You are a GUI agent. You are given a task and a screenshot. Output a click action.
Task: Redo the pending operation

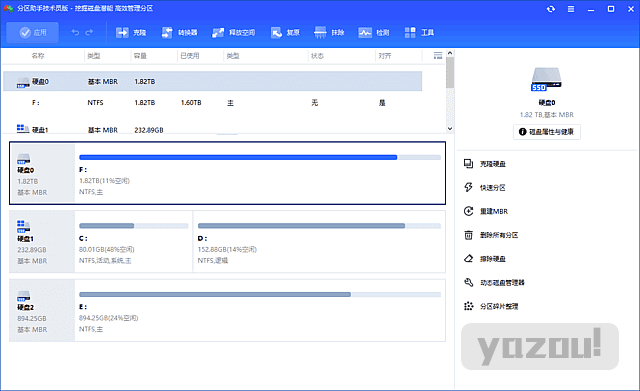coord(89,32)
